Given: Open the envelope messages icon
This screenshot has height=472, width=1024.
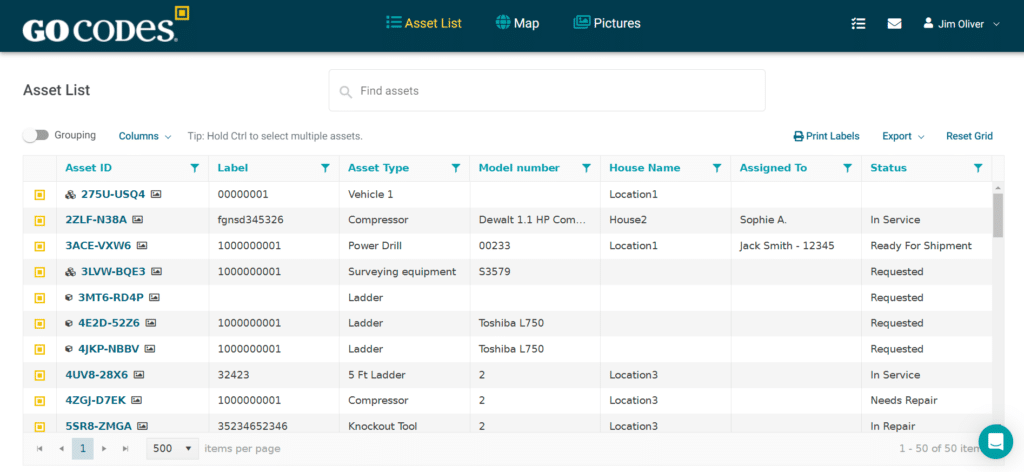Looking at the screenshot, I should [894, 24].
